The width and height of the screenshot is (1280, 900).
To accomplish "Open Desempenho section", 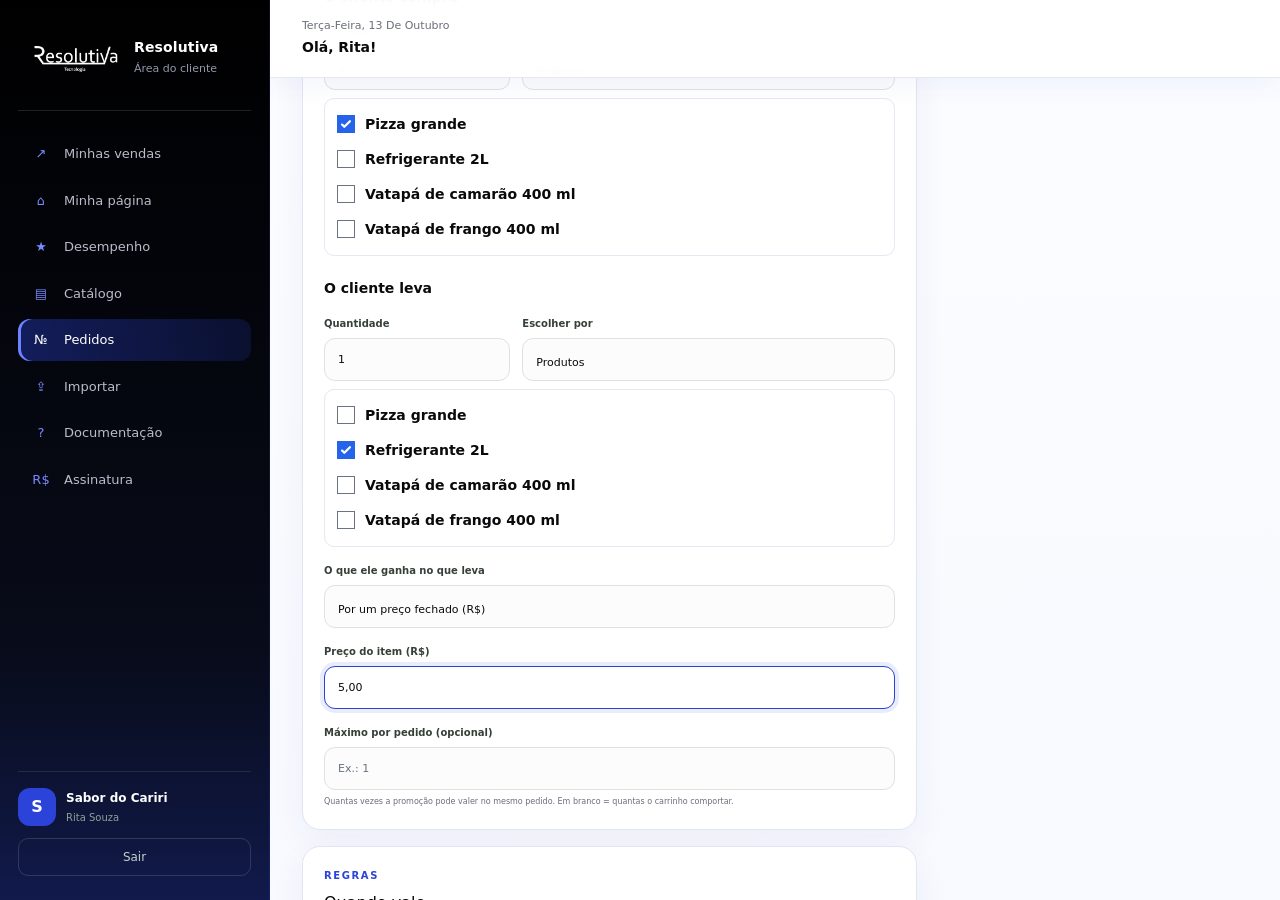I will point(135,247).
